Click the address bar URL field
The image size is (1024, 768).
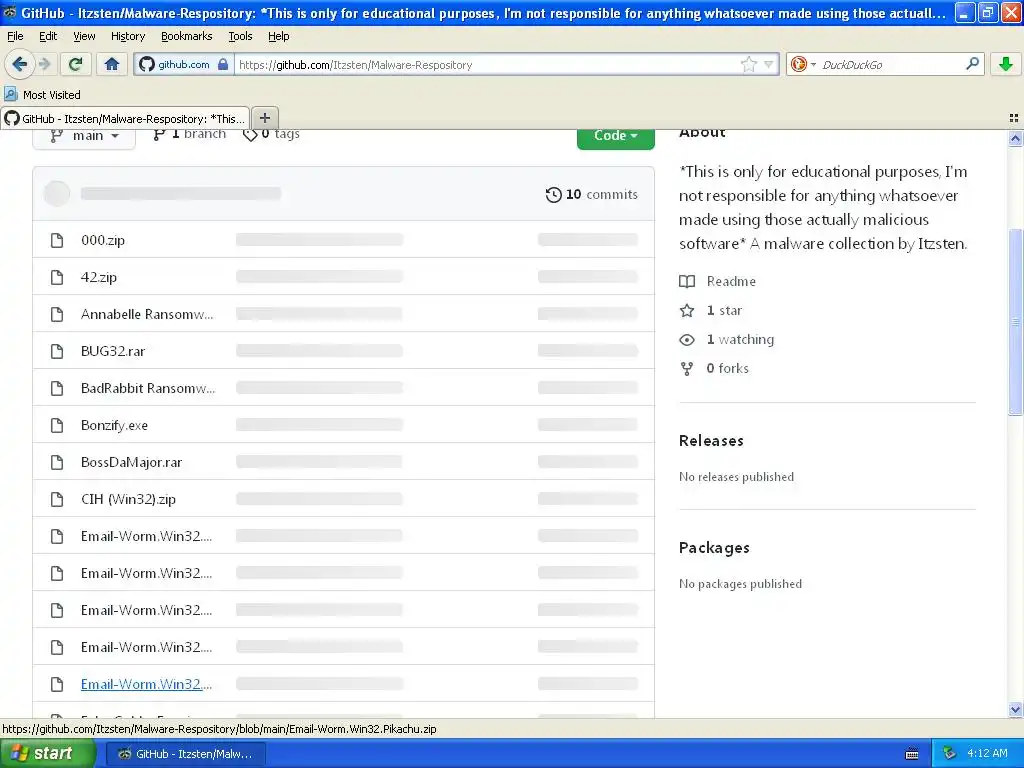tap(487, 64)
